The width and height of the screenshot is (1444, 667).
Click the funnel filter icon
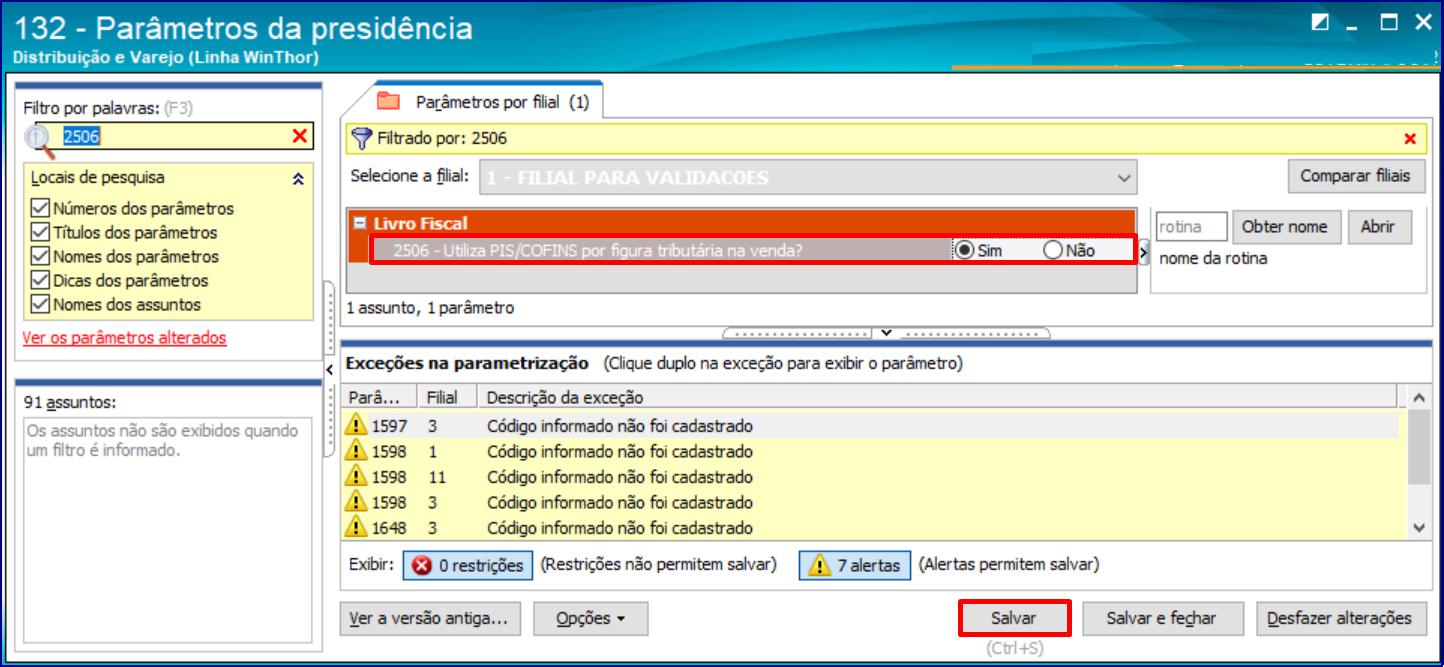coord(362,139)
